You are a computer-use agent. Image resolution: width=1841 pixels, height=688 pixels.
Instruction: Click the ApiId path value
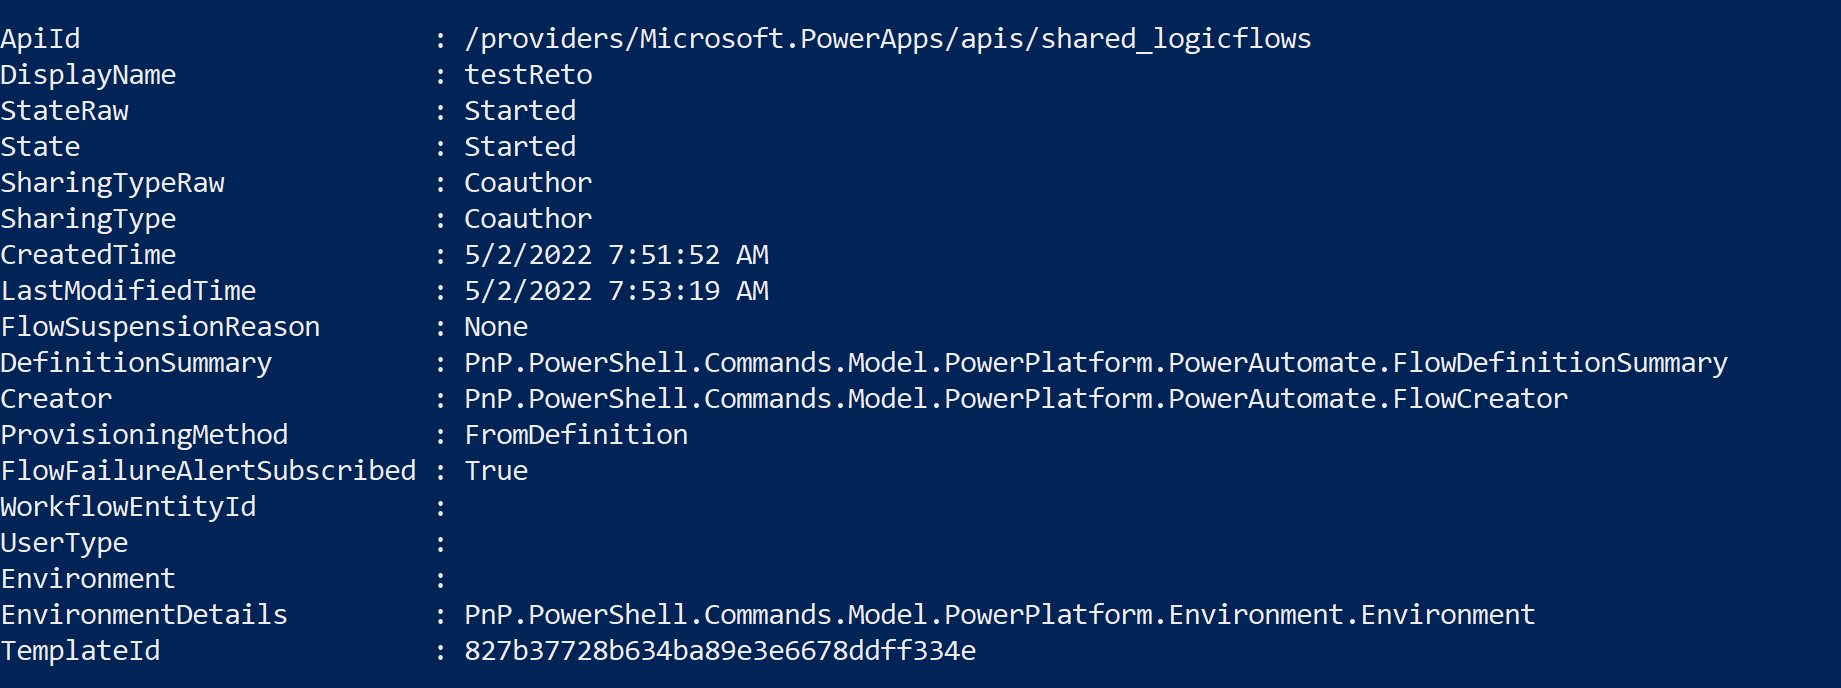887,39
